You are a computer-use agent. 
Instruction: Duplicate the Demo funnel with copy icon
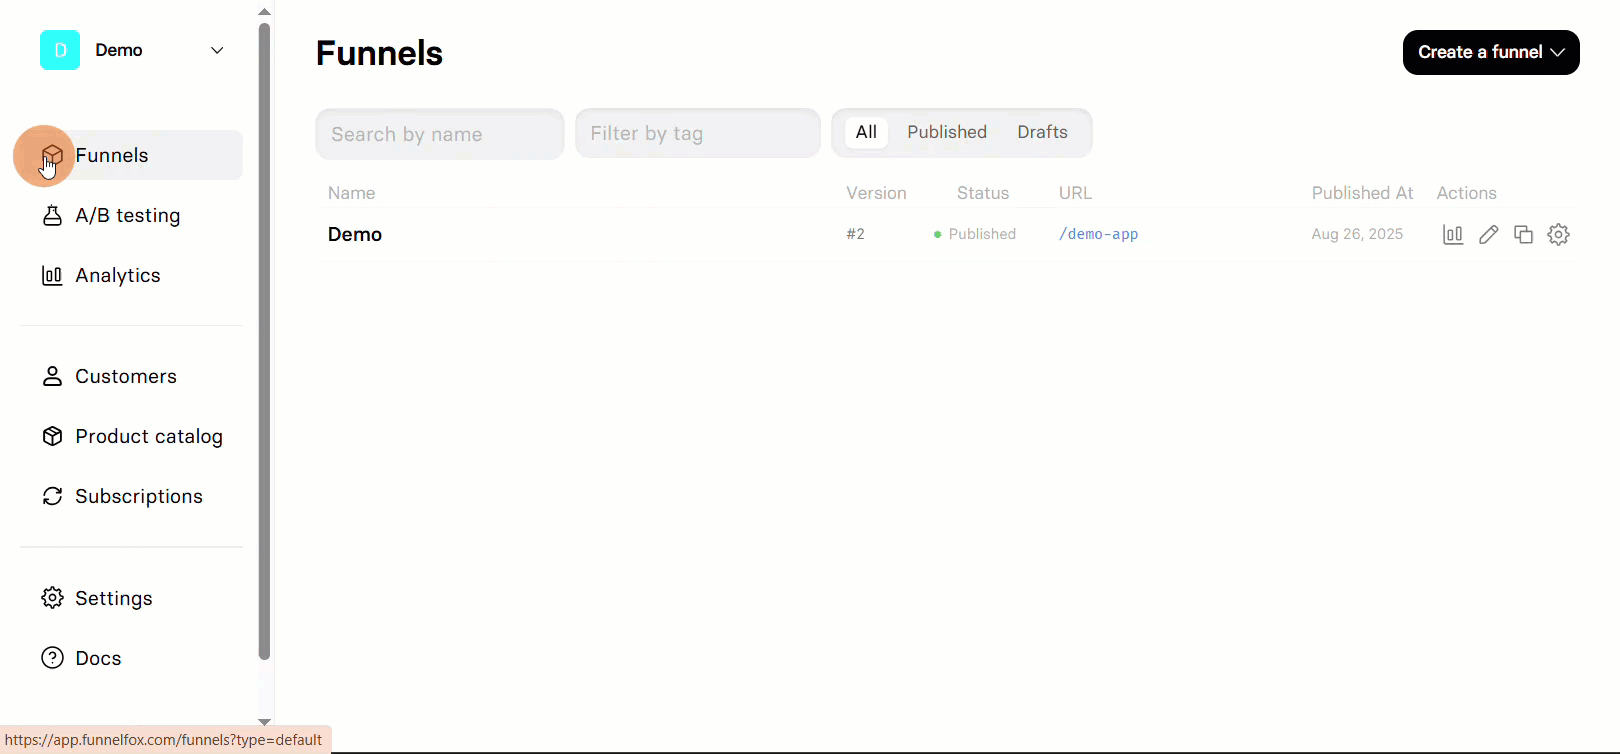tap(1523, 234)
